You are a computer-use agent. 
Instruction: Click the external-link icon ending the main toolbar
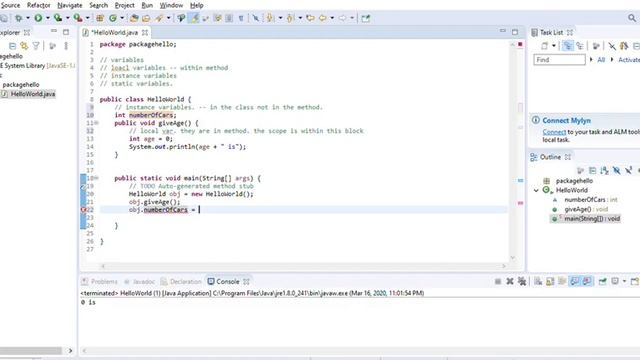point(366,18)
